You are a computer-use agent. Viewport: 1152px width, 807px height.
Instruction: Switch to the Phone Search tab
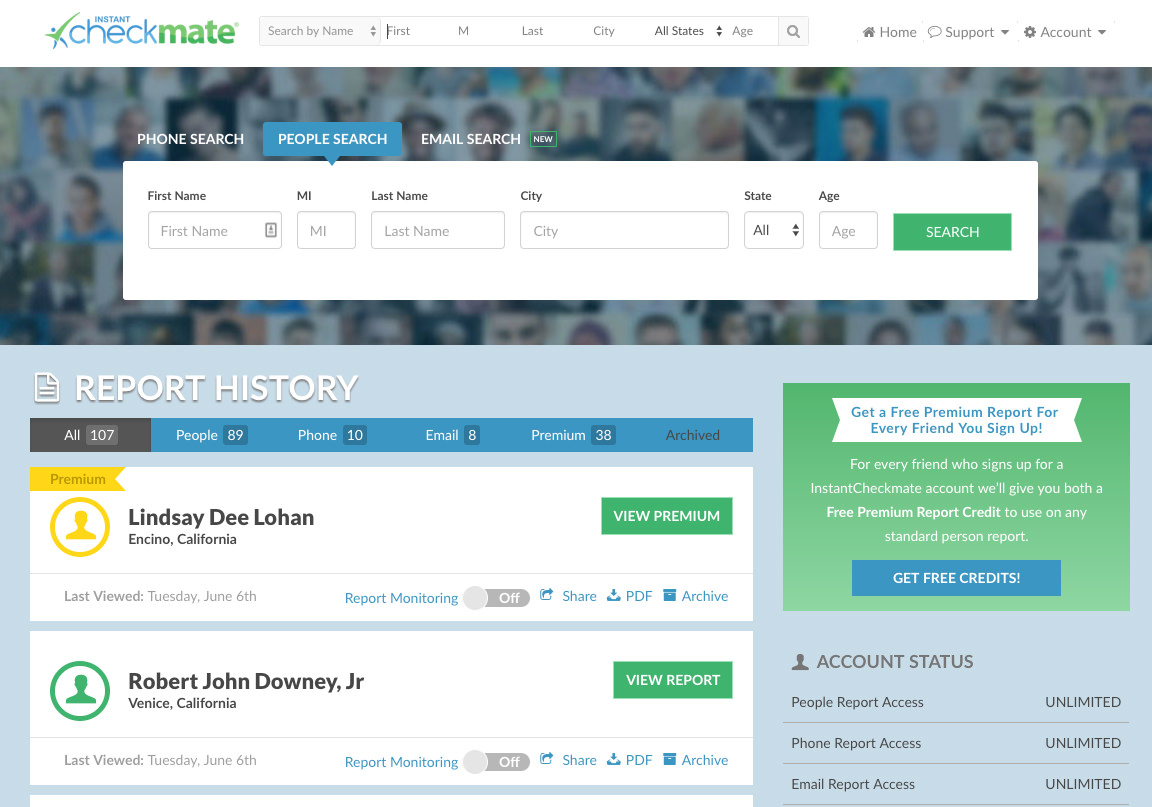(x=190, y=139)
